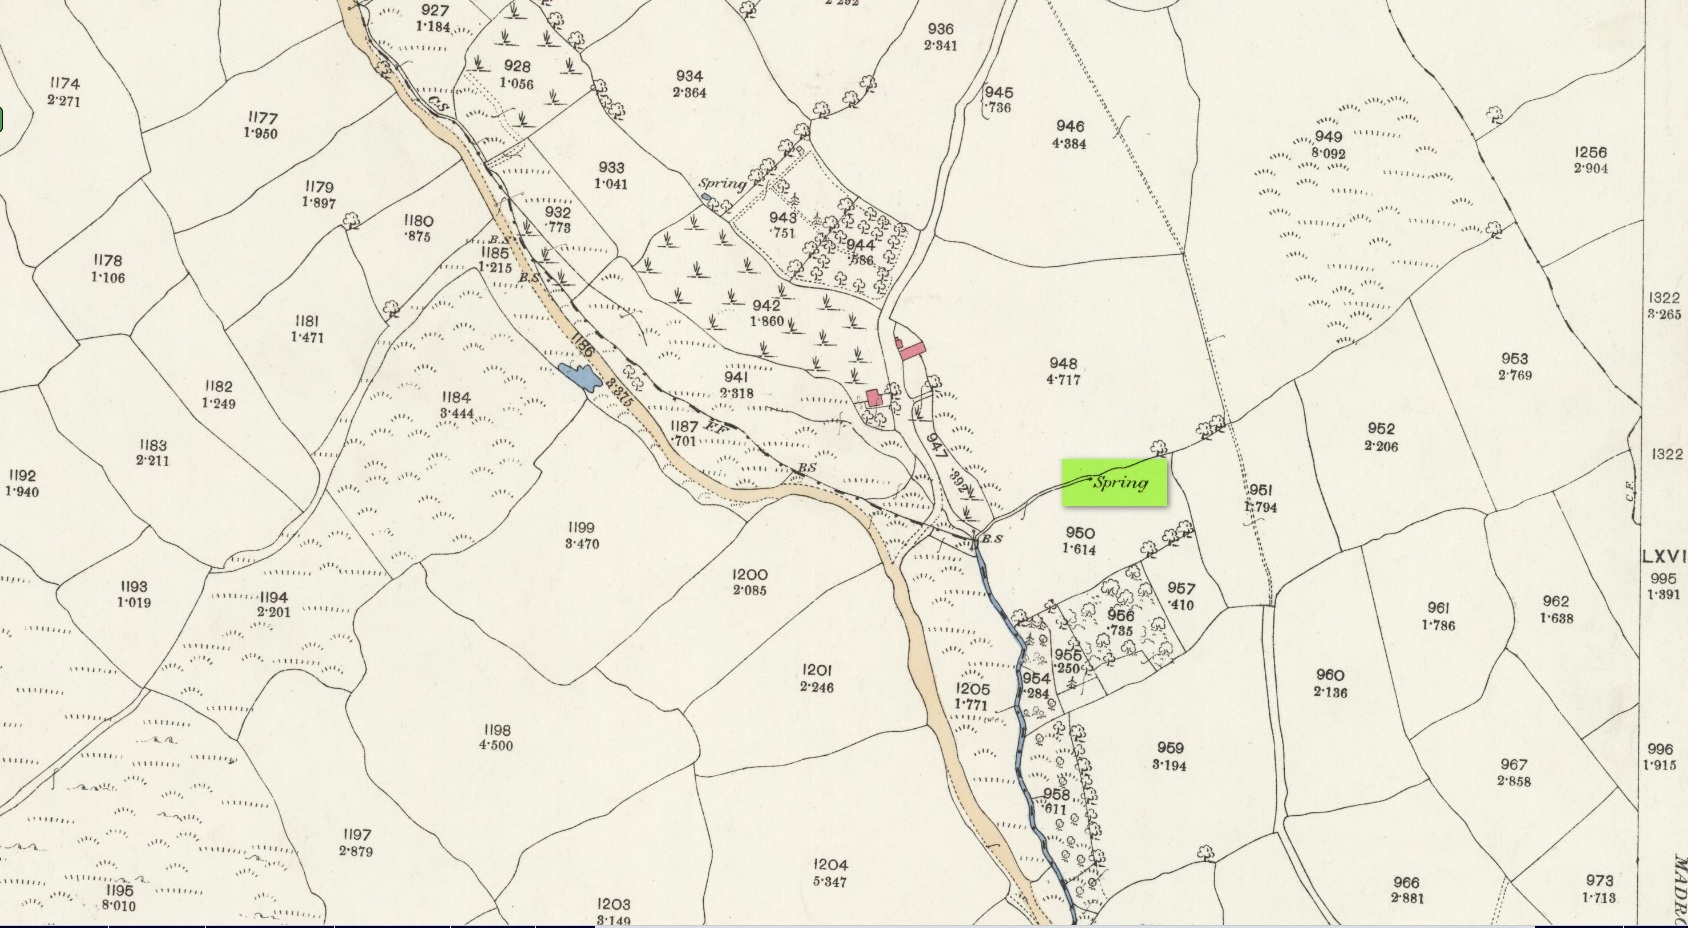1688x928 pixels.
Task: Click the Spring text label near parcel 943
Action: pos(722,184)
